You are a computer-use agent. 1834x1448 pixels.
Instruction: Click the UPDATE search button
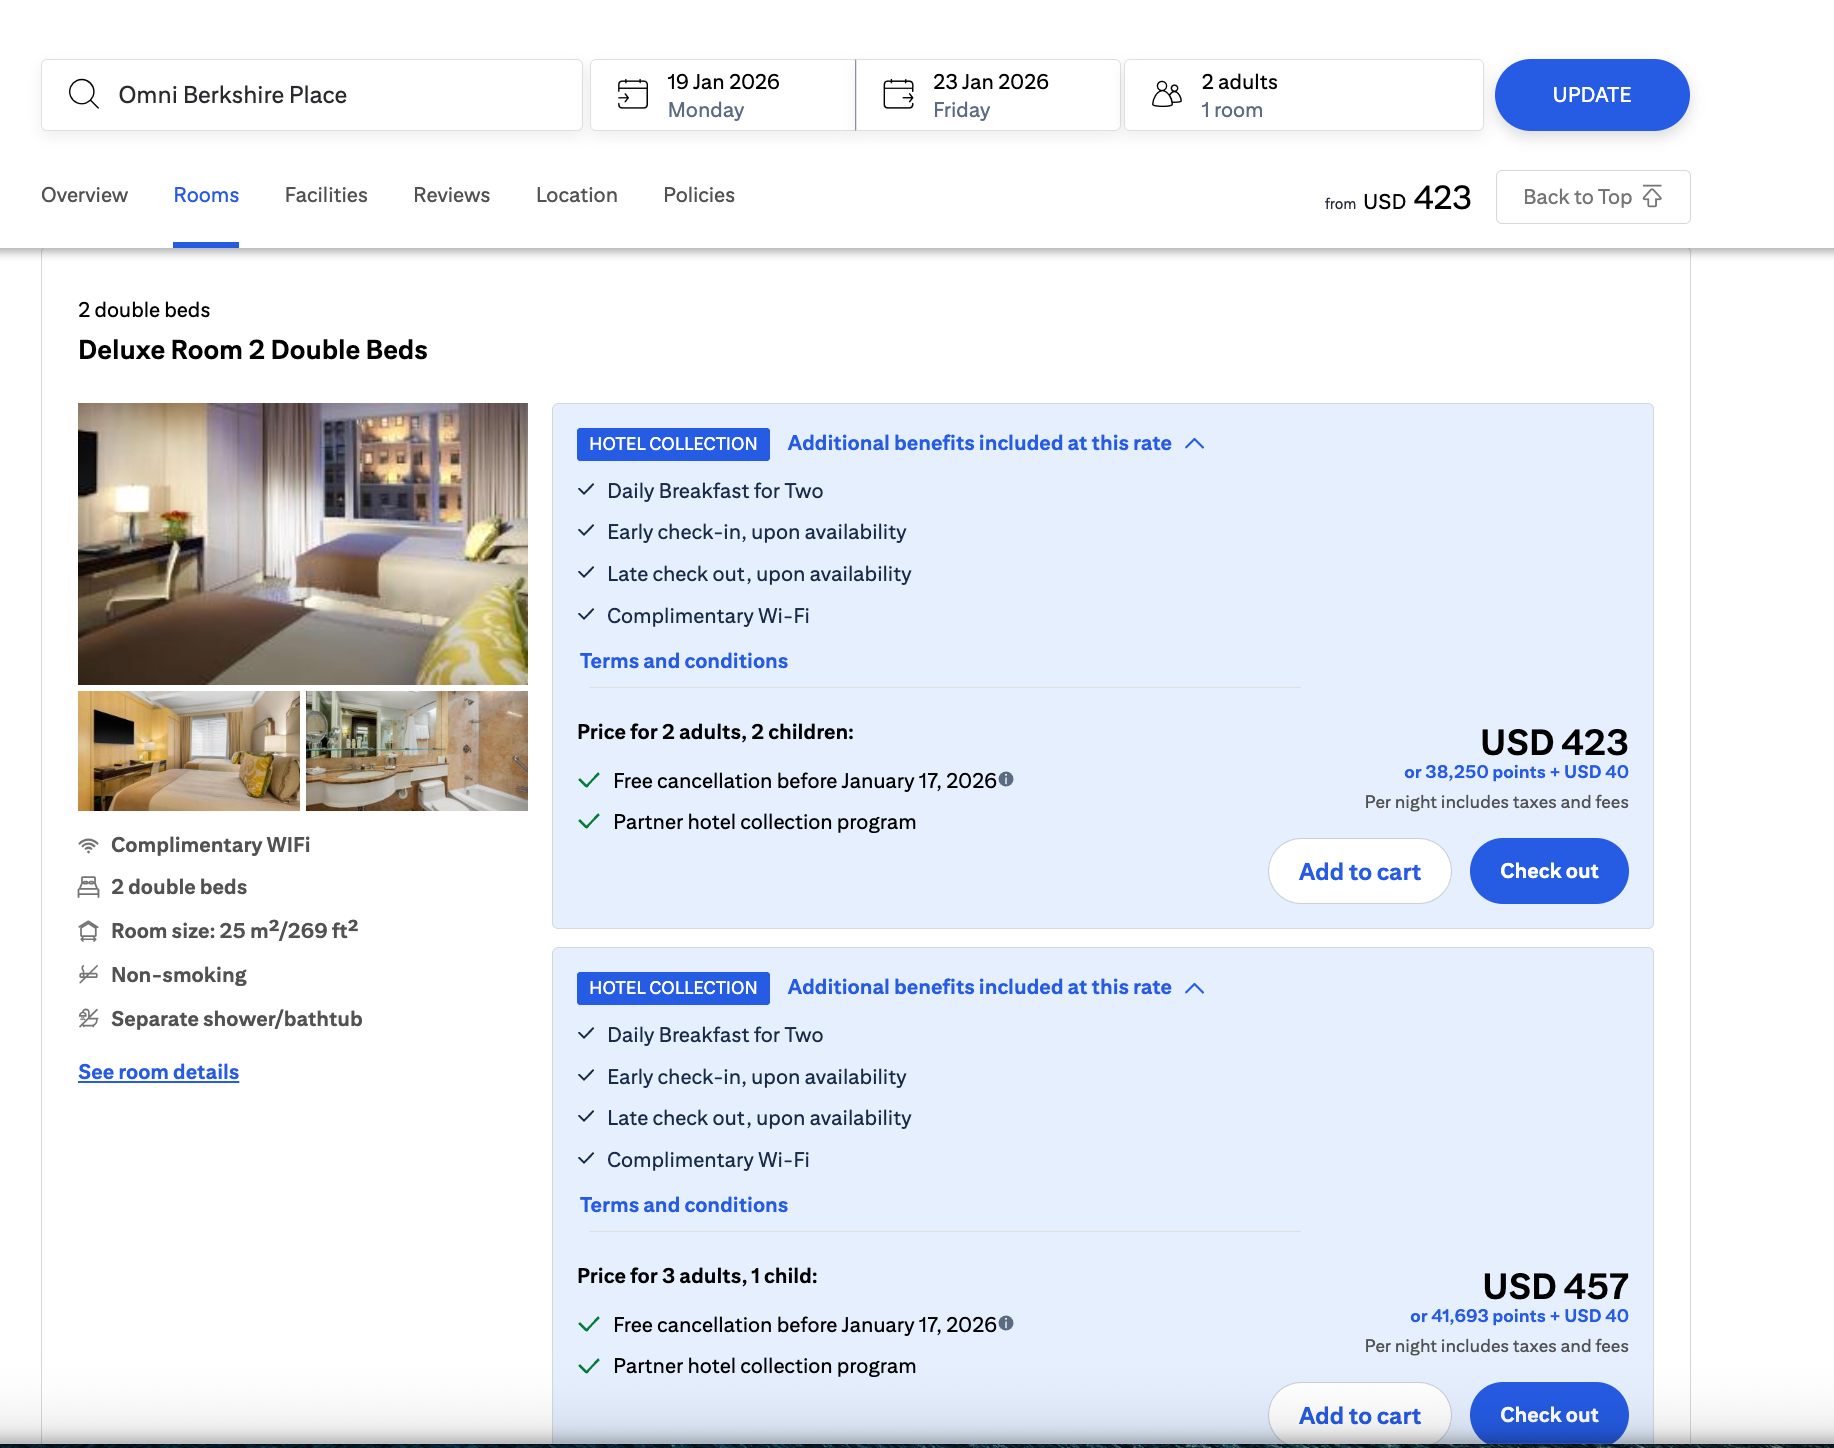[1592, 95]
